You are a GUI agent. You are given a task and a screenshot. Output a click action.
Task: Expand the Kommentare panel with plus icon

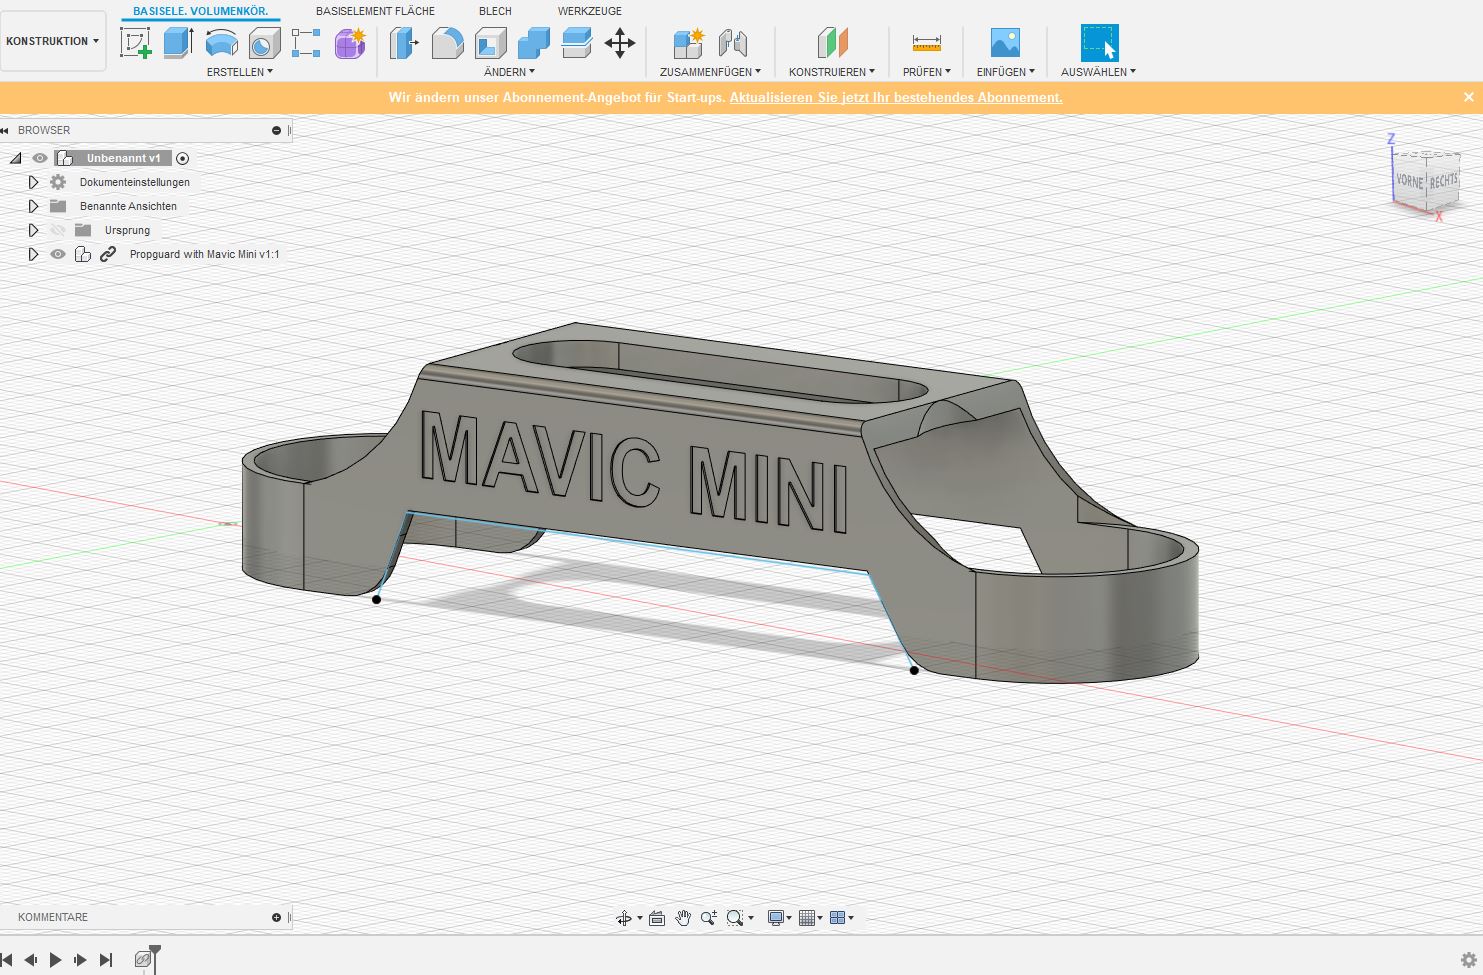coord(277,917)
